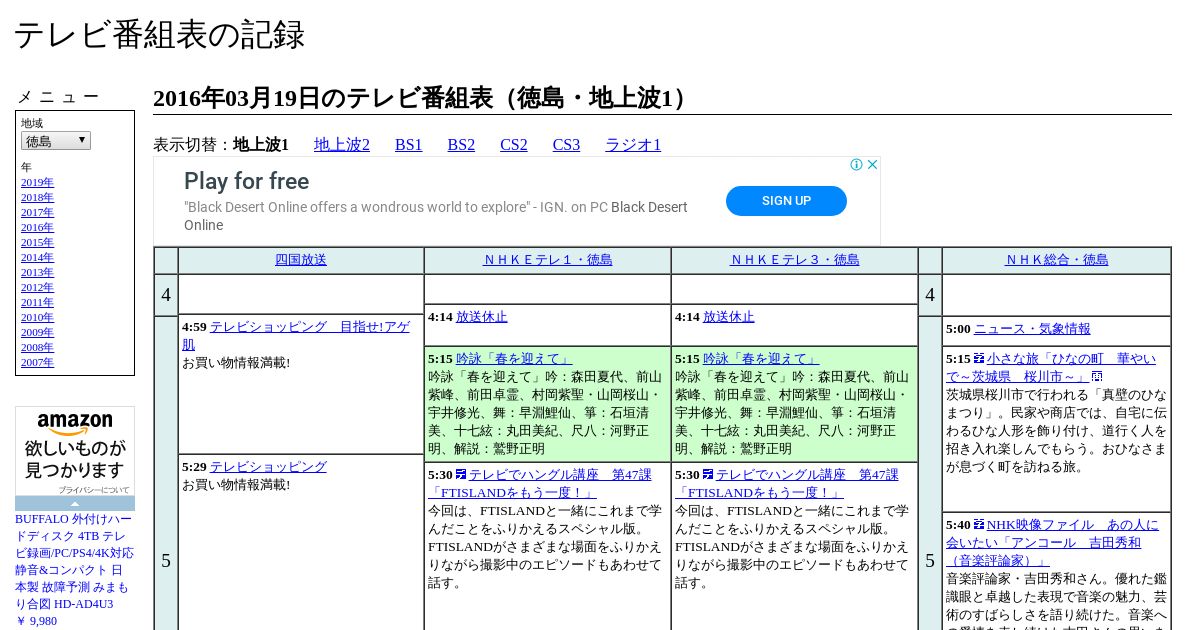
Task: Open 小さな旅「ひなの町 華やいで」 program link
Action: [1051, 368]
